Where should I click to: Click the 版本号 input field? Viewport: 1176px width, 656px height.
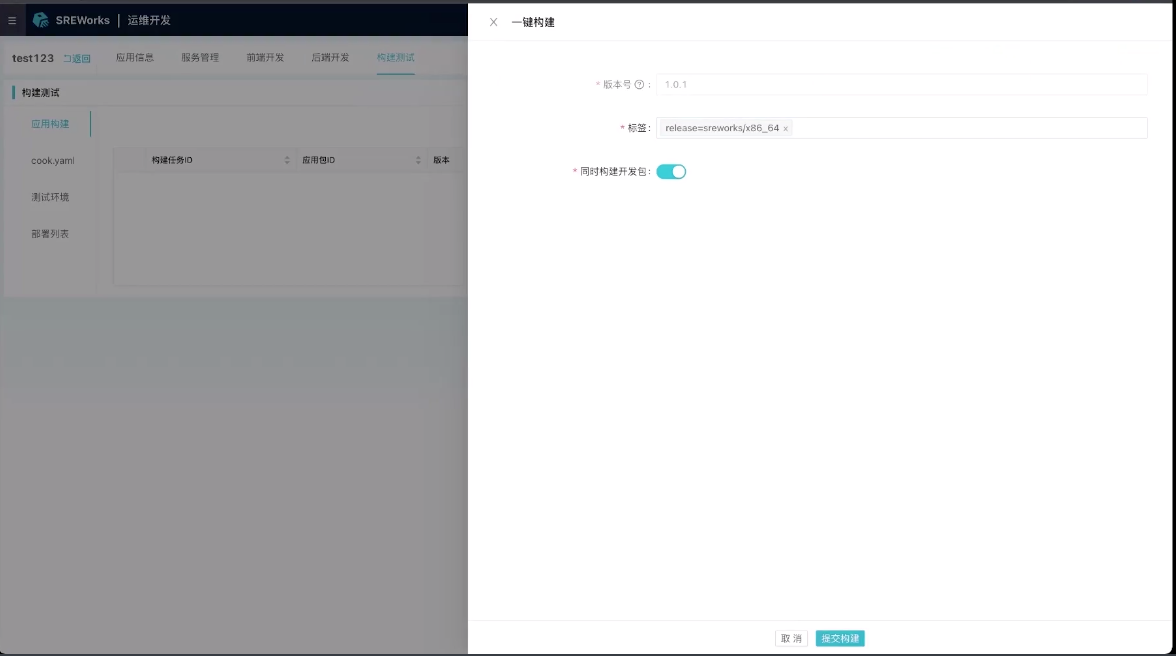point(900,85)
